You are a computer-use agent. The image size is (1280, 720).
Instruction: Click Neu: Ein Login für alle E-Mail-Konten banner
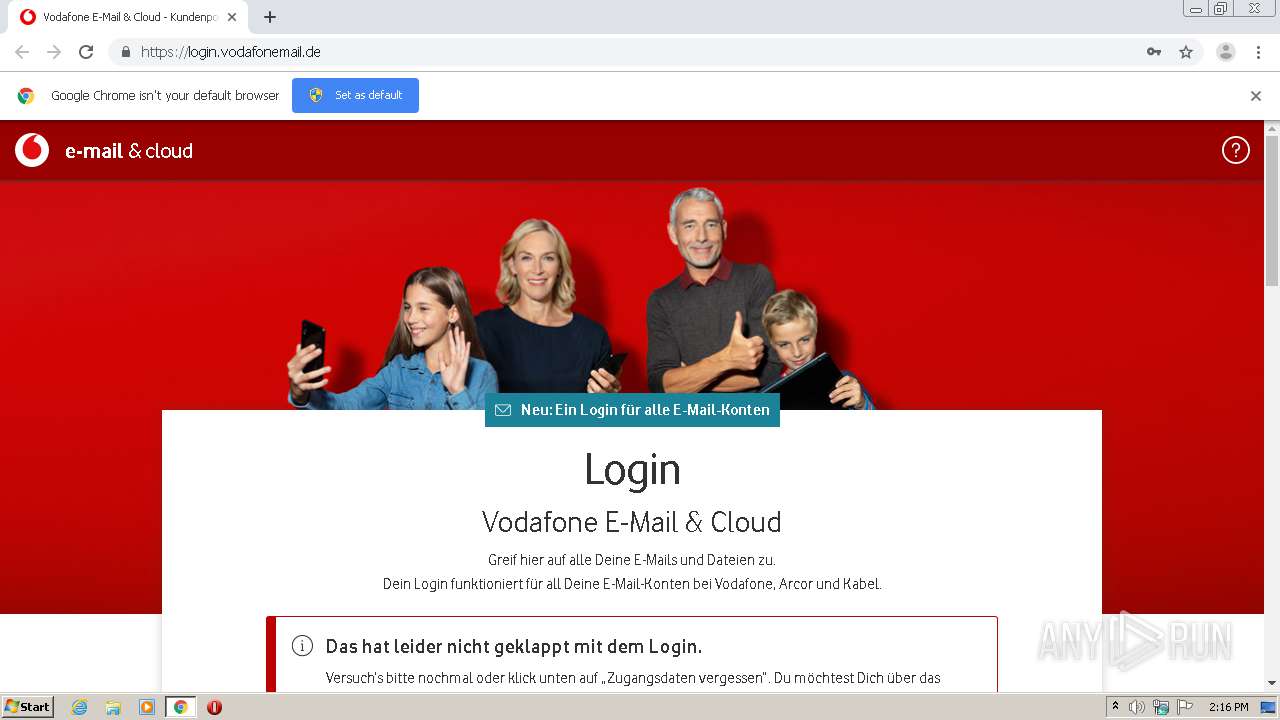pos(632,410)
